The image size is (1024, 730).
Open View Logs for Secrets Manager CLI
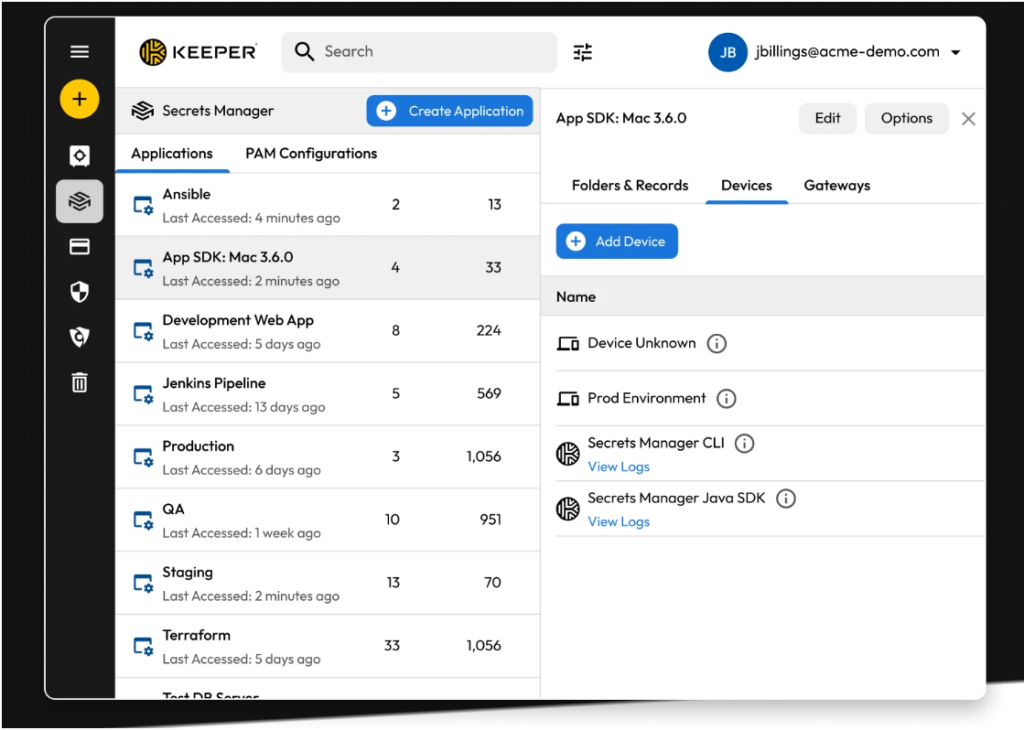click(618, 466)
